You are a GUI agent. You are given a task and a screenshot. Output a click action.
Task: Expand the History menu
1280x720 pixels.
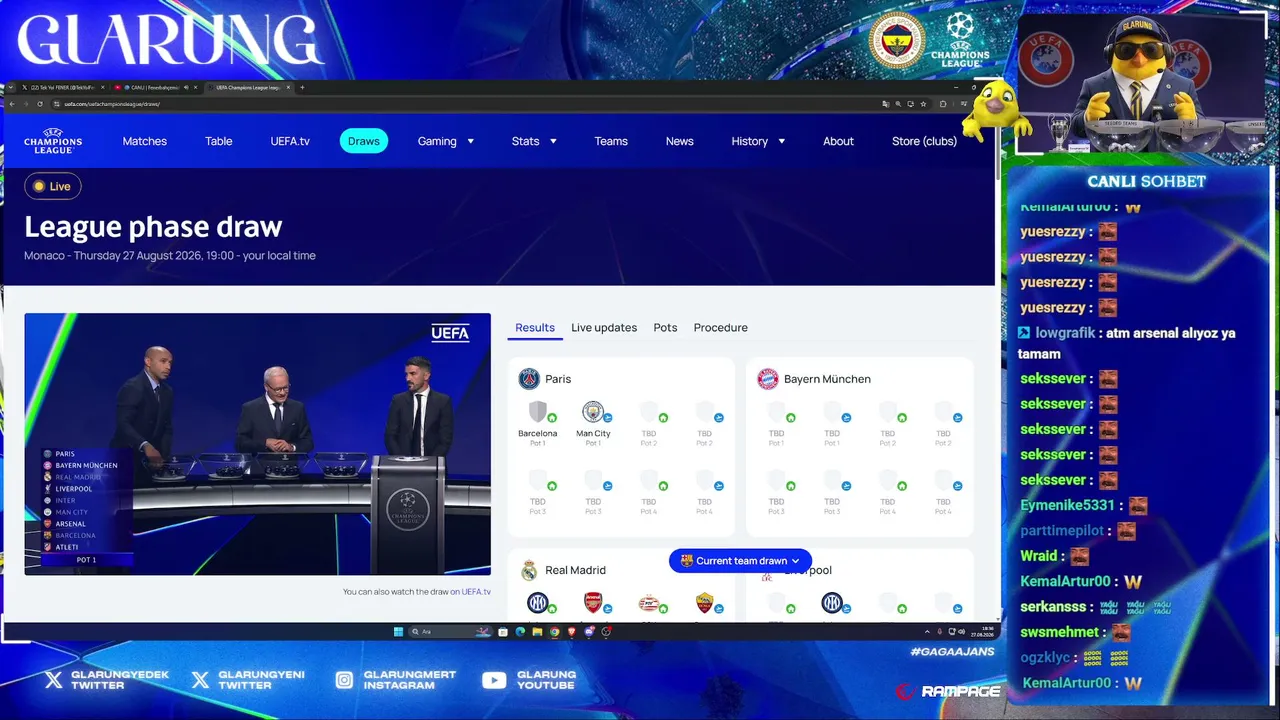pyautogui.click(x=758, y=141)
